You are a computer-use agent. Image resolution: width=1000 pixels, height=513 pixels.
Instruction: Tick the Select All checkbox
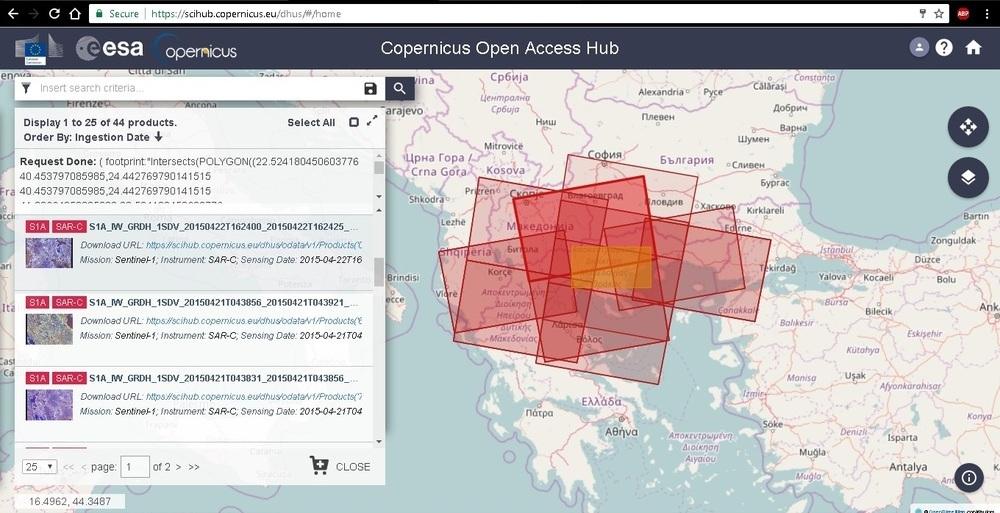coord(354,122)
